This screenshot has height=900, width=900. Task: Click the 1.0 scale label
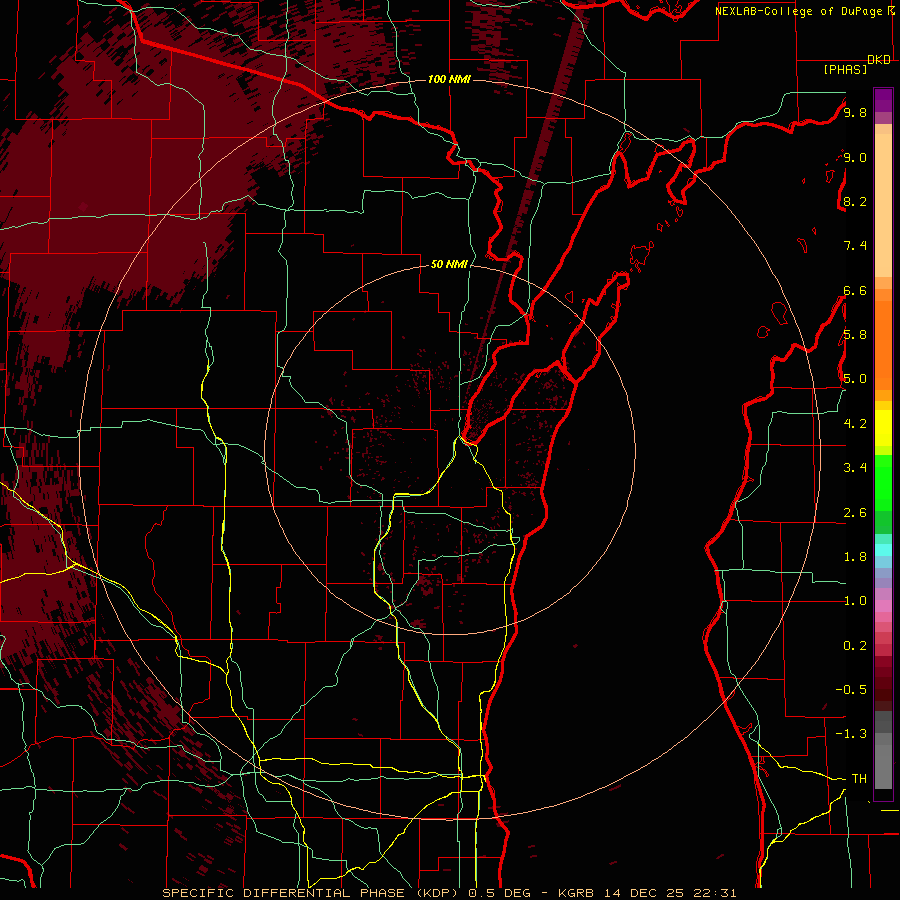click(x=855, y=601)
